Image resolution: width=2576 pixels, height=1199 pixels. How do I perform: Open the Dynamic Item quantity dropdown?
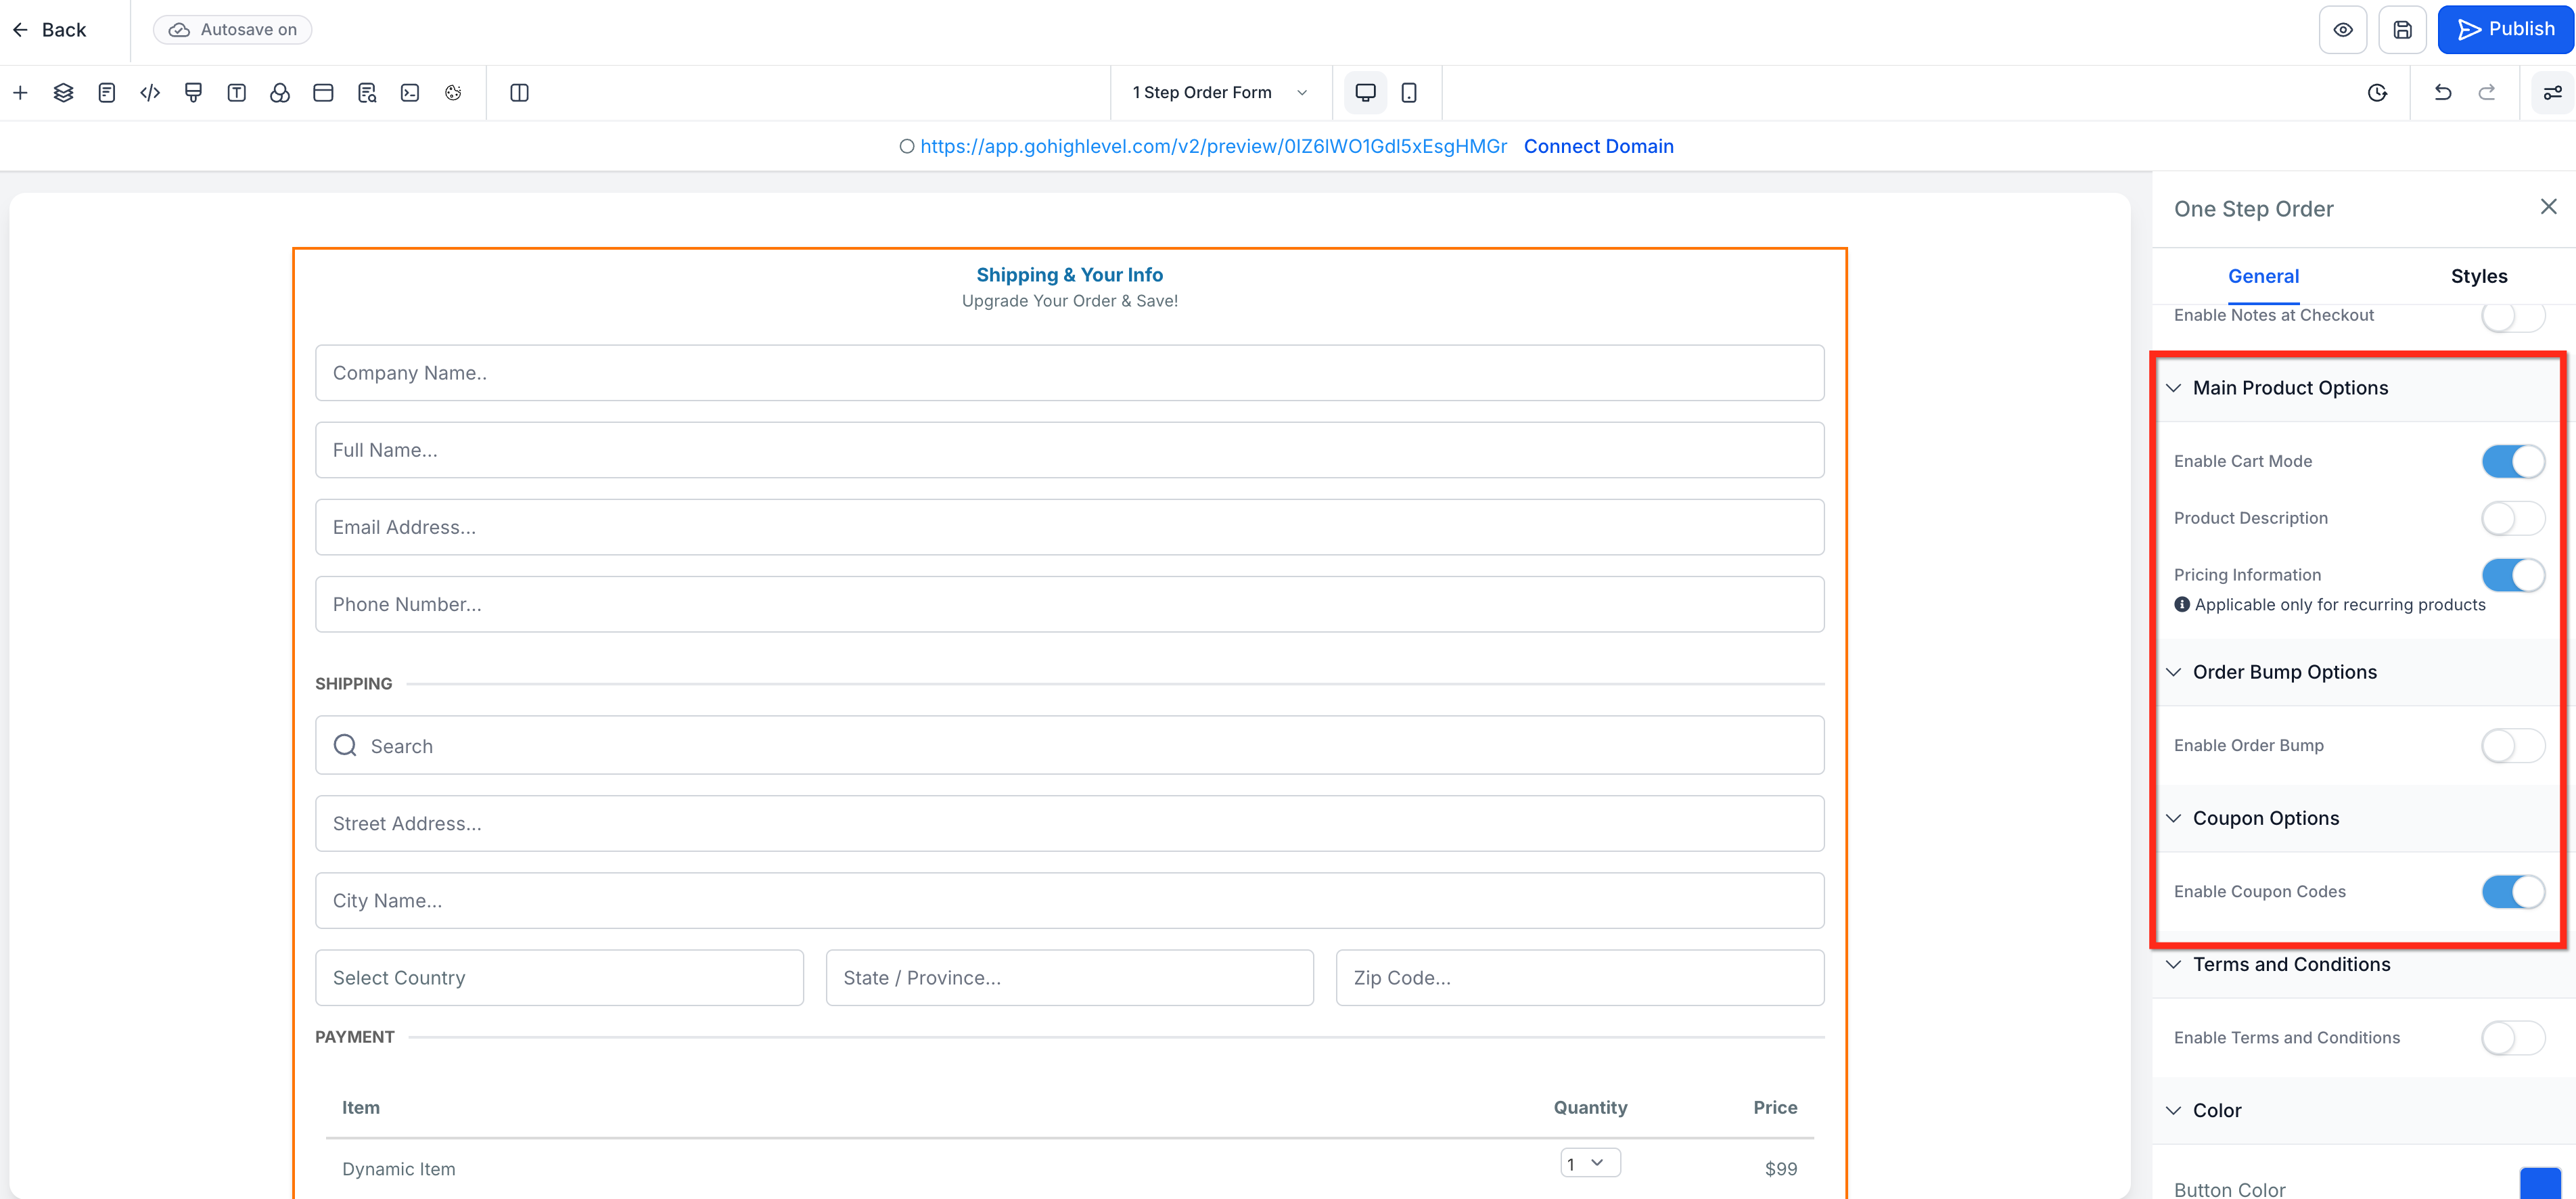1589,1163
